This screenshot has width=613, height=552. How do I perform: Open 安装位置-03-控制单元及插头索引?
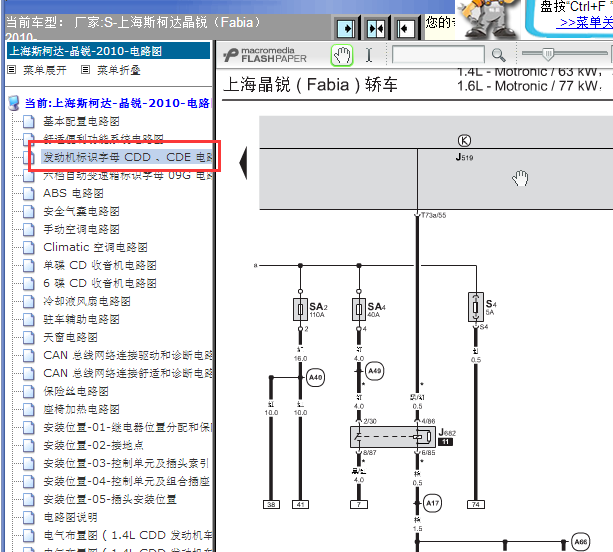coord(126,463)
